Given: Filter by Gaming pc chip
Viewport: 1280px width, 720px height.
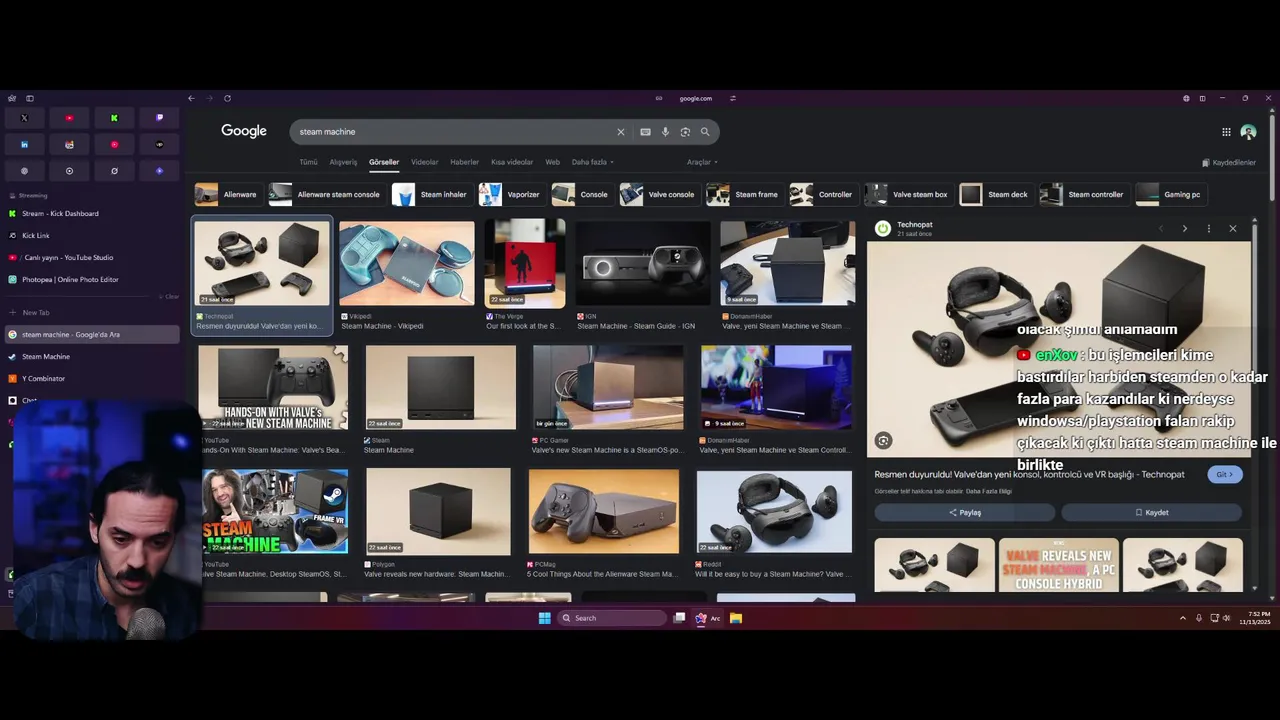Looking at the screenshot, I should (1169, 194).
